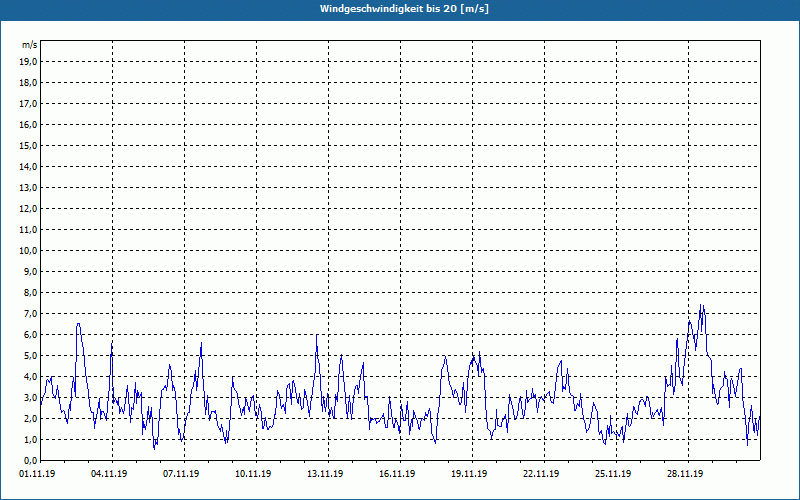Viewport: 800px width, 500px height.
Task: Click the 5,0 y-axis value
Action: 31,356
